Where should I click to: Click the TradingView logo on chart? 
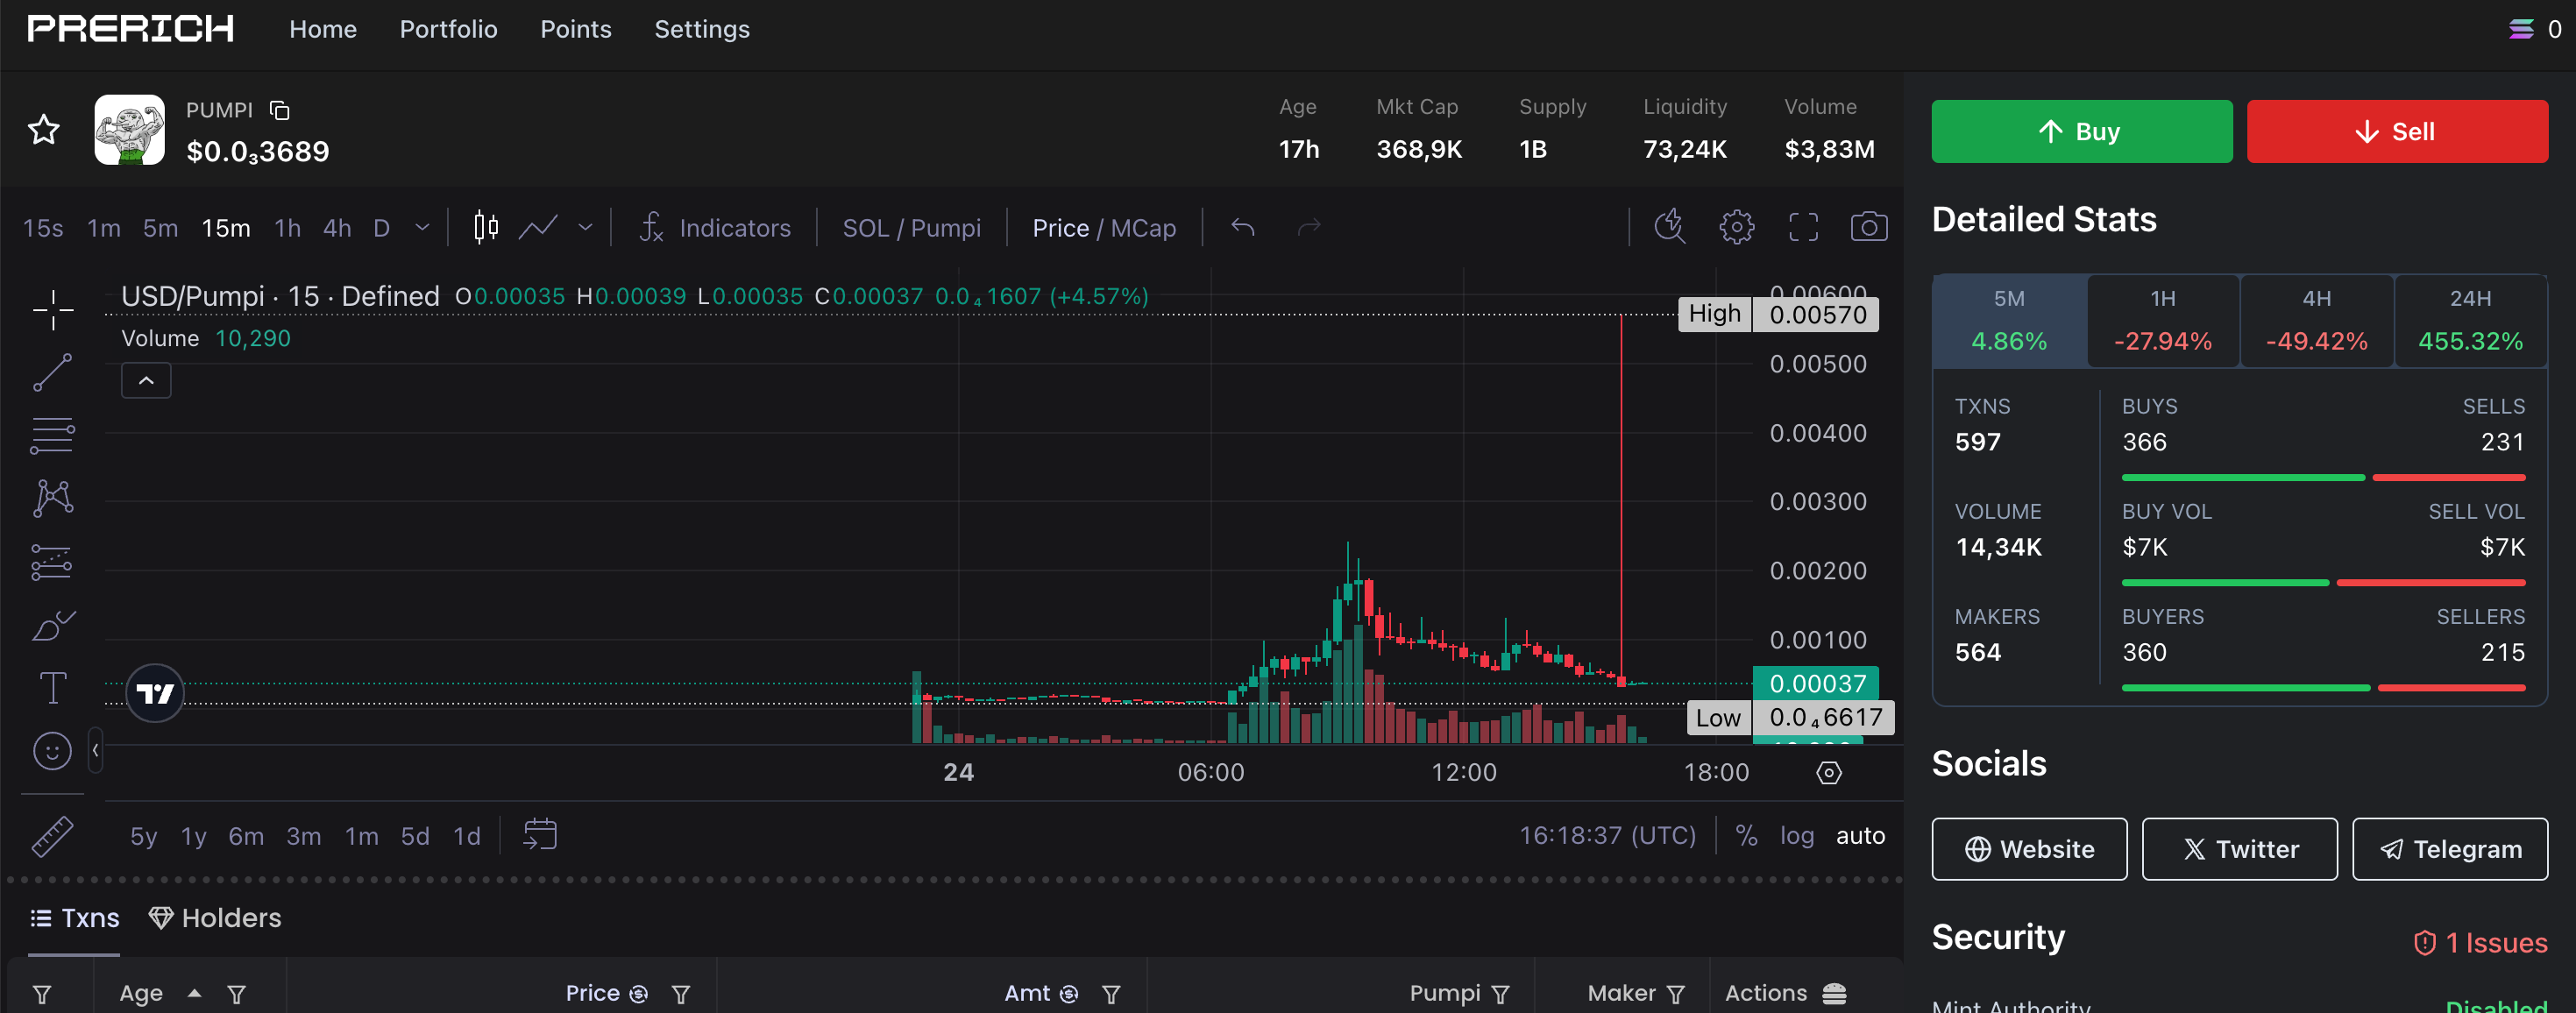click(155, 693)
